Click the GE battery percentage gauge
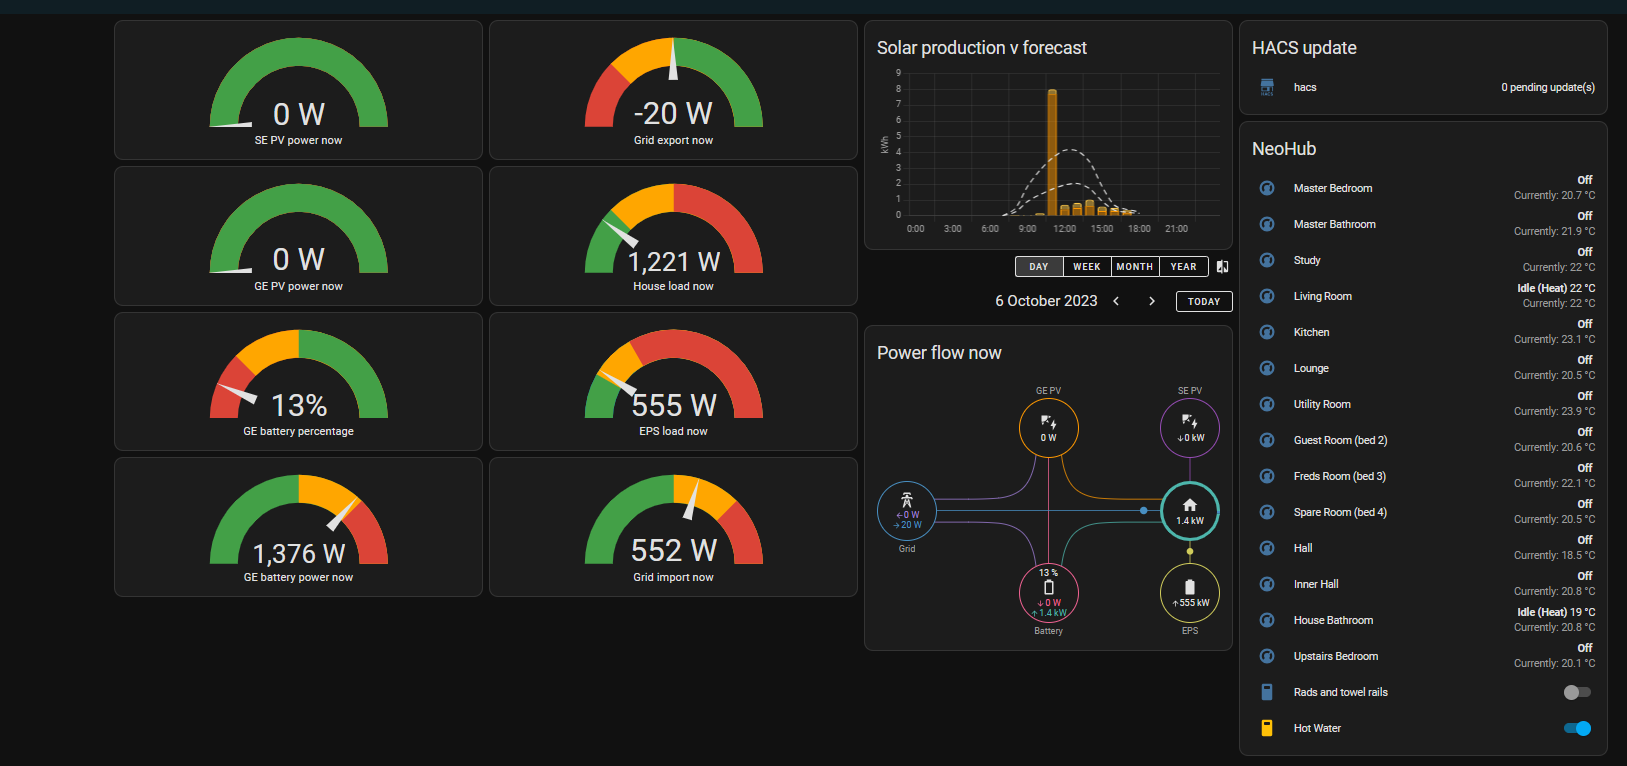This screenshot has height=766, width=1627. pos(298,382)
